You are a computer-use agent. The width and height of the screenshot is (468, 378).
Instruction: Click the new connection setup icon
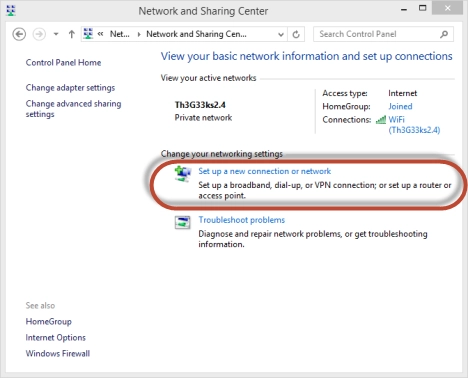point(183,174)
